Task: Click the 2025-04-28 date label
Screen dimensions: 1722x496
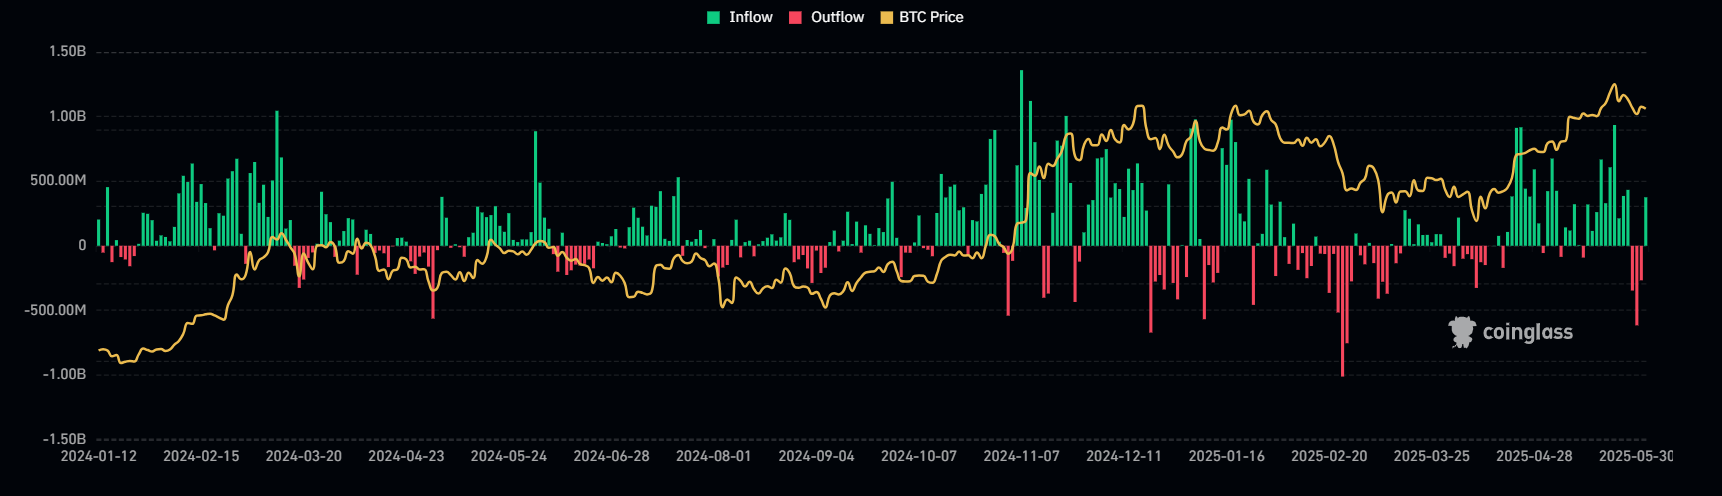Action: click(1534, 456)
